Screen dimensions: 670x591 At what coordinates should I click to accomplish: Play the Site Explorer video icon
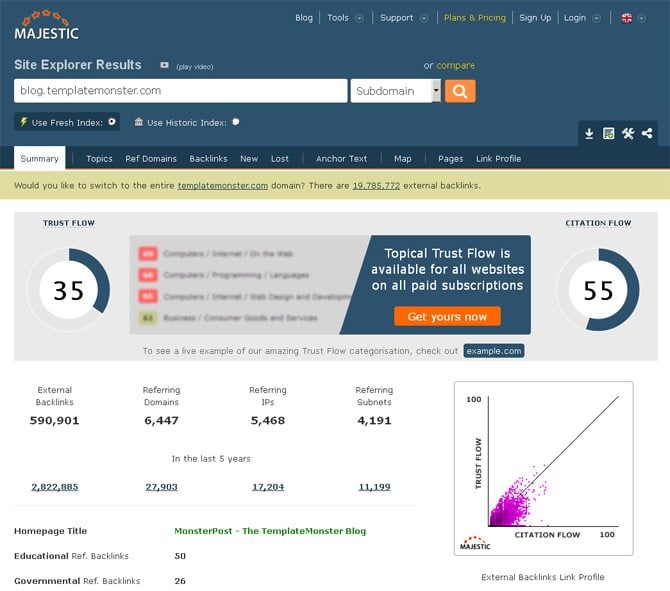point(164,65)
